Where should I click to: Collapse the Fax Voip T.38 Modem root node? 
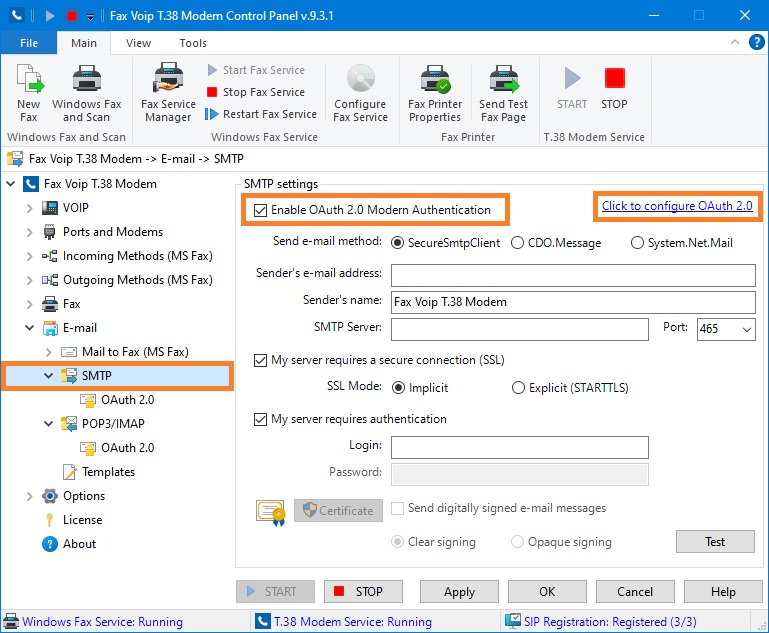10,184
